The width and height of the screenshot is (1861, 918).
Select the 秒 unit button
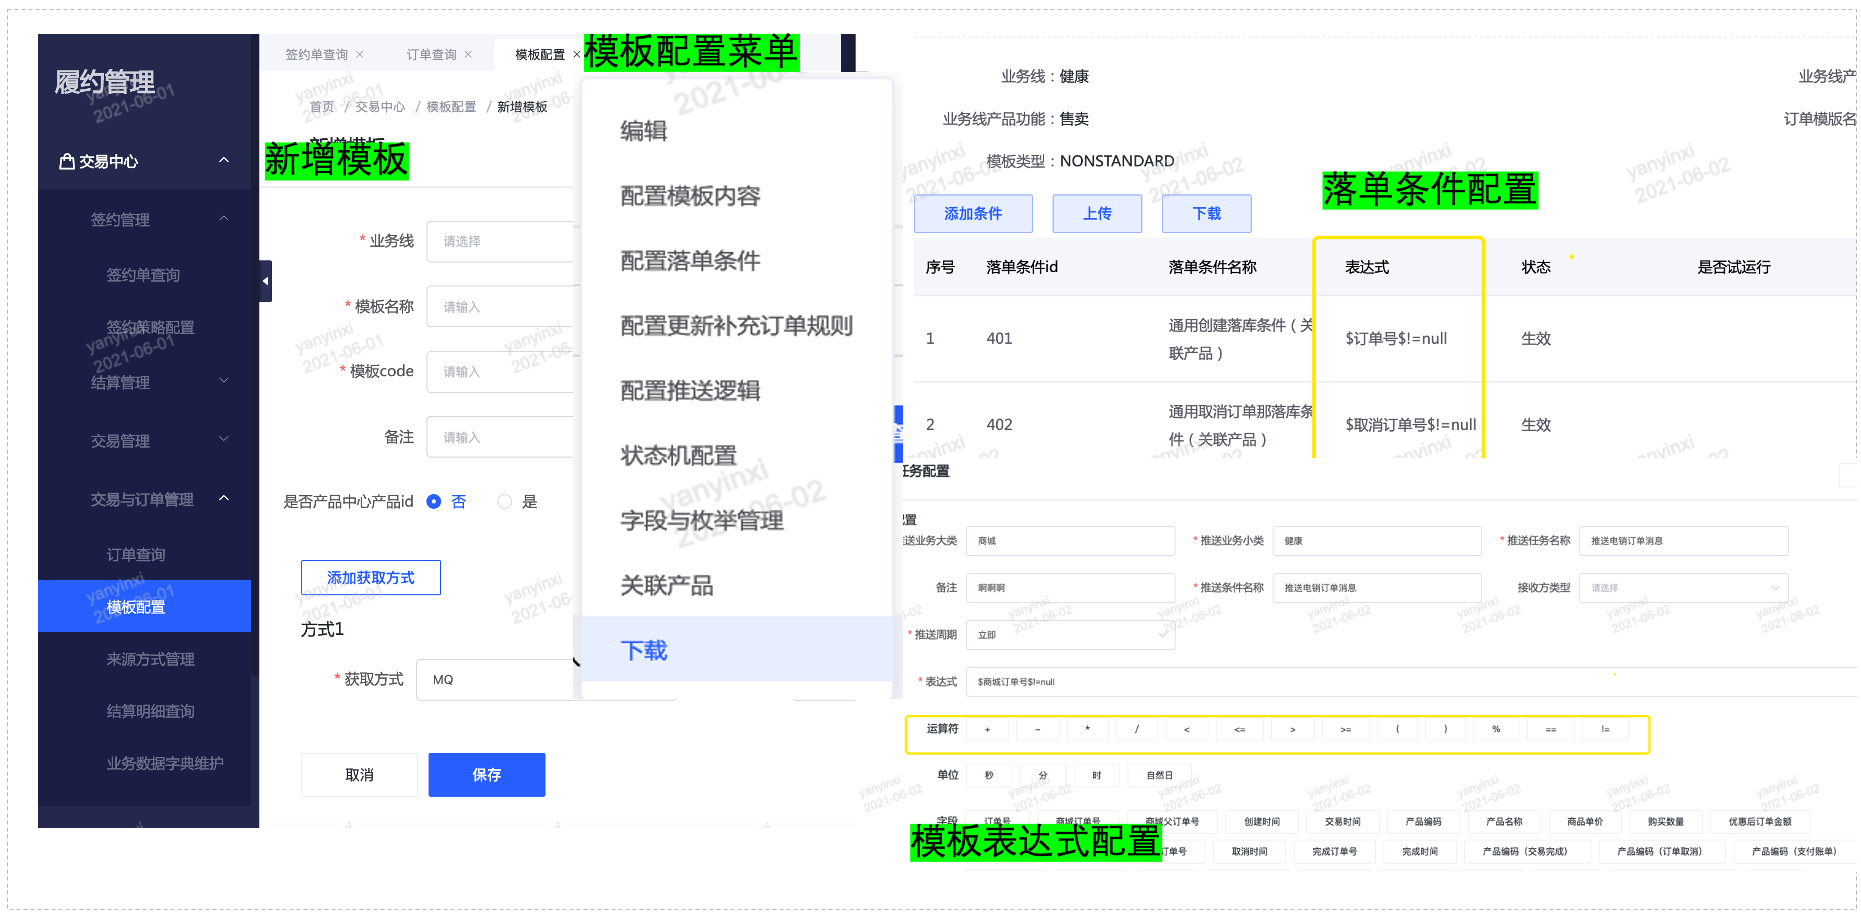[989, 775]
